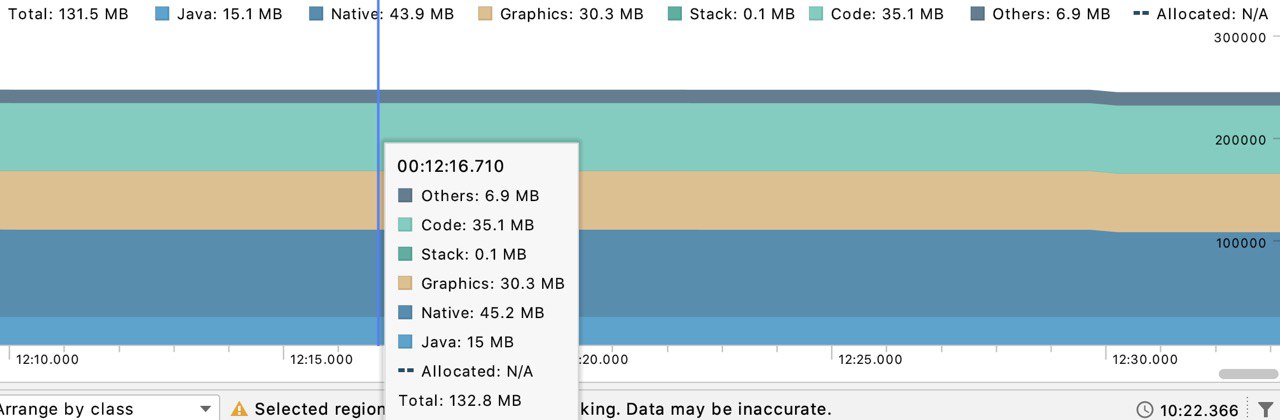1280x420 pixels.
Task: Click the 10:22.366 duration text
Action: point(1198,410)
